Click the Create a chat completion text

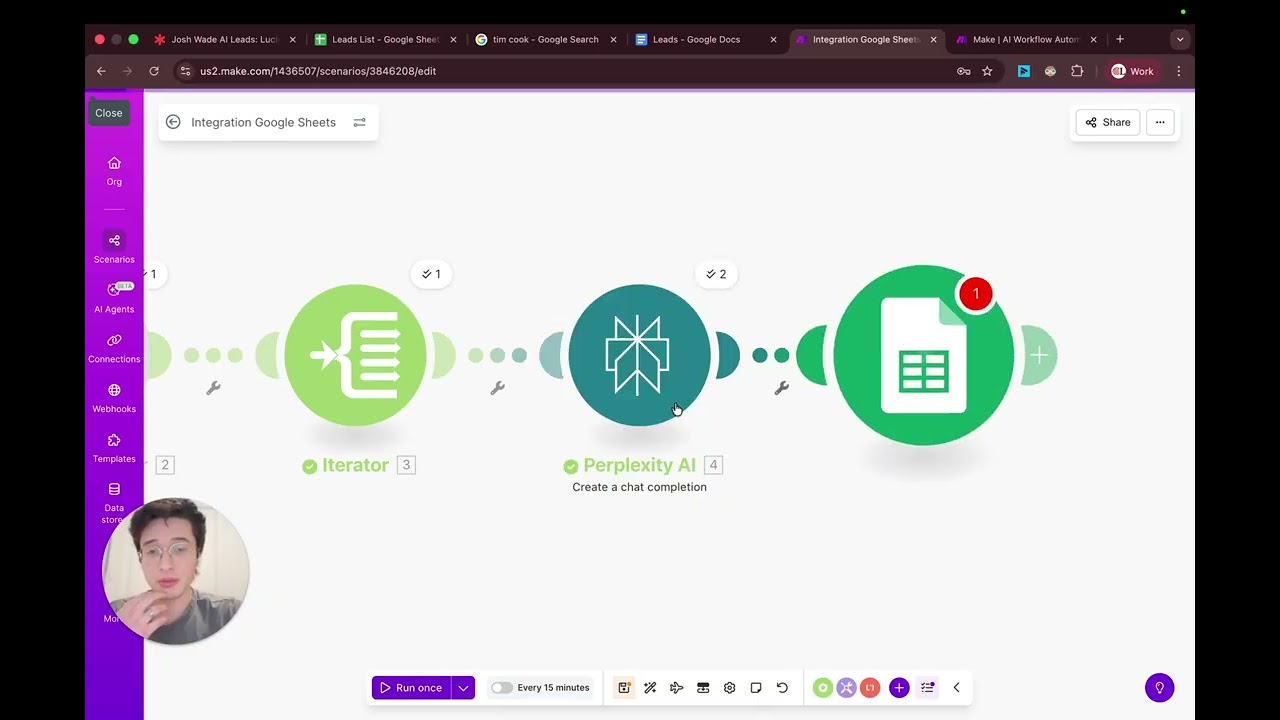coord(639,487)
